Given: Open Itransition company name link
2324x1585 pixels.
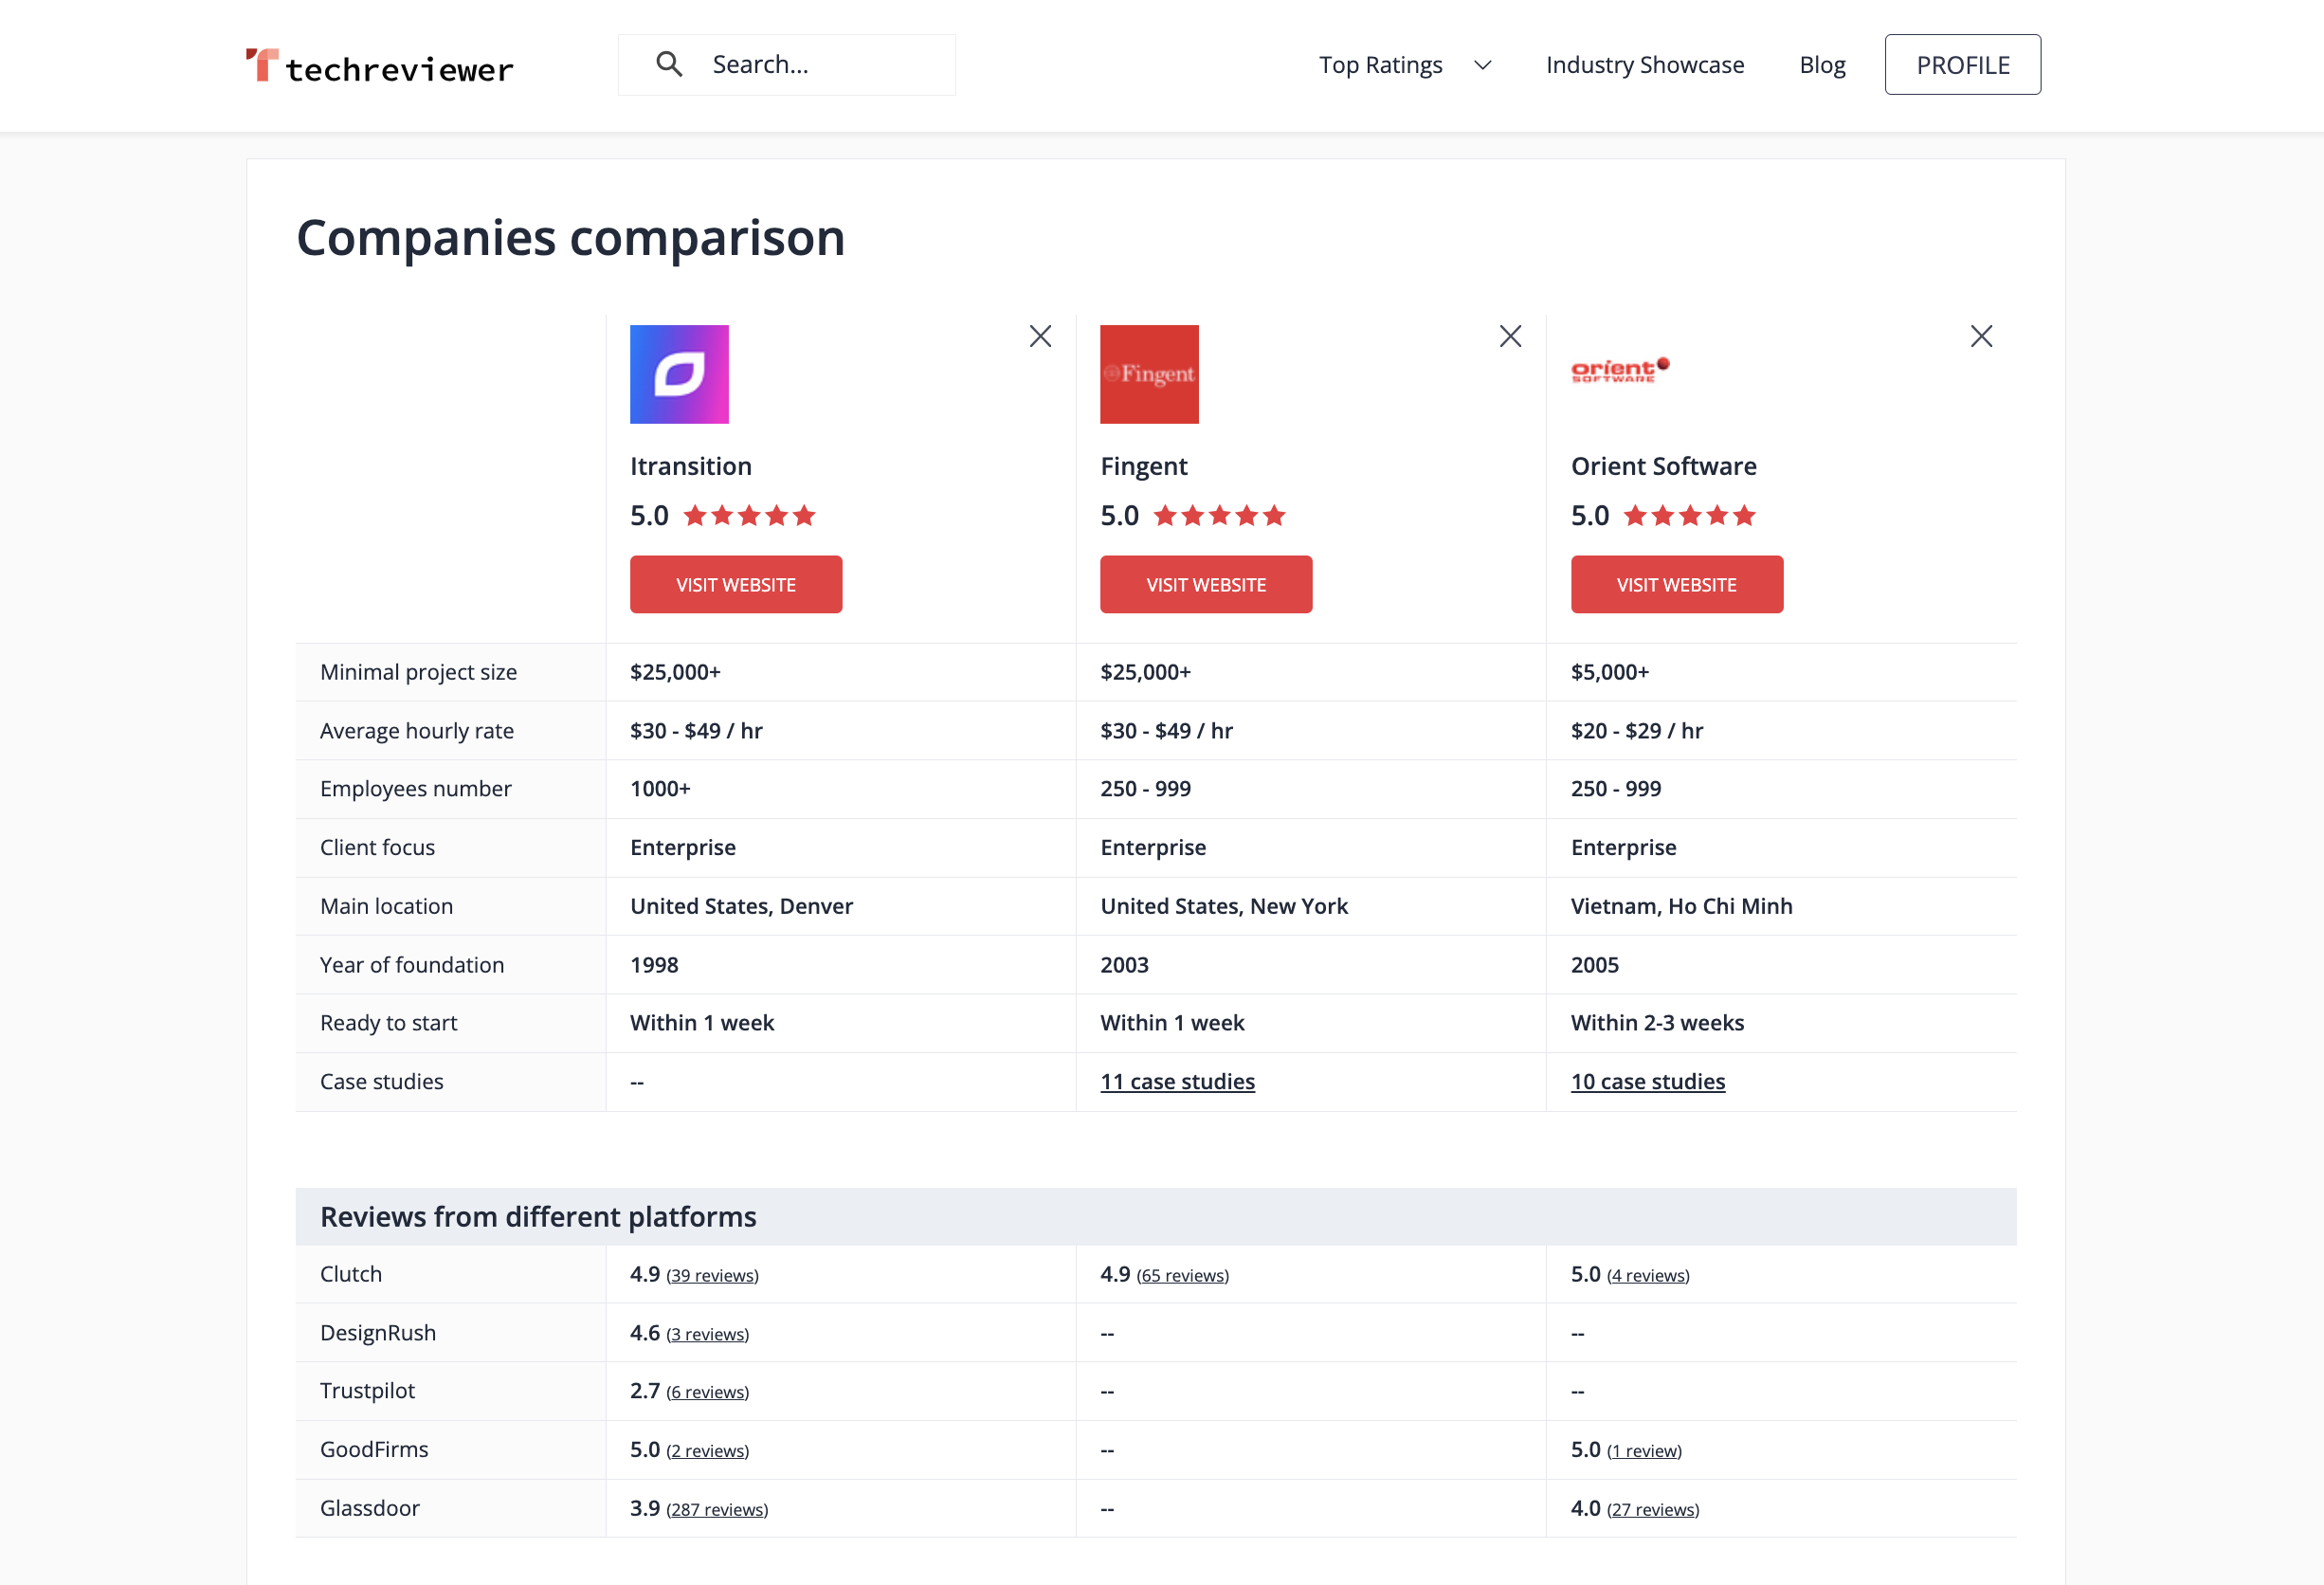Looking at the screenshot, I should tap(691, 466).
